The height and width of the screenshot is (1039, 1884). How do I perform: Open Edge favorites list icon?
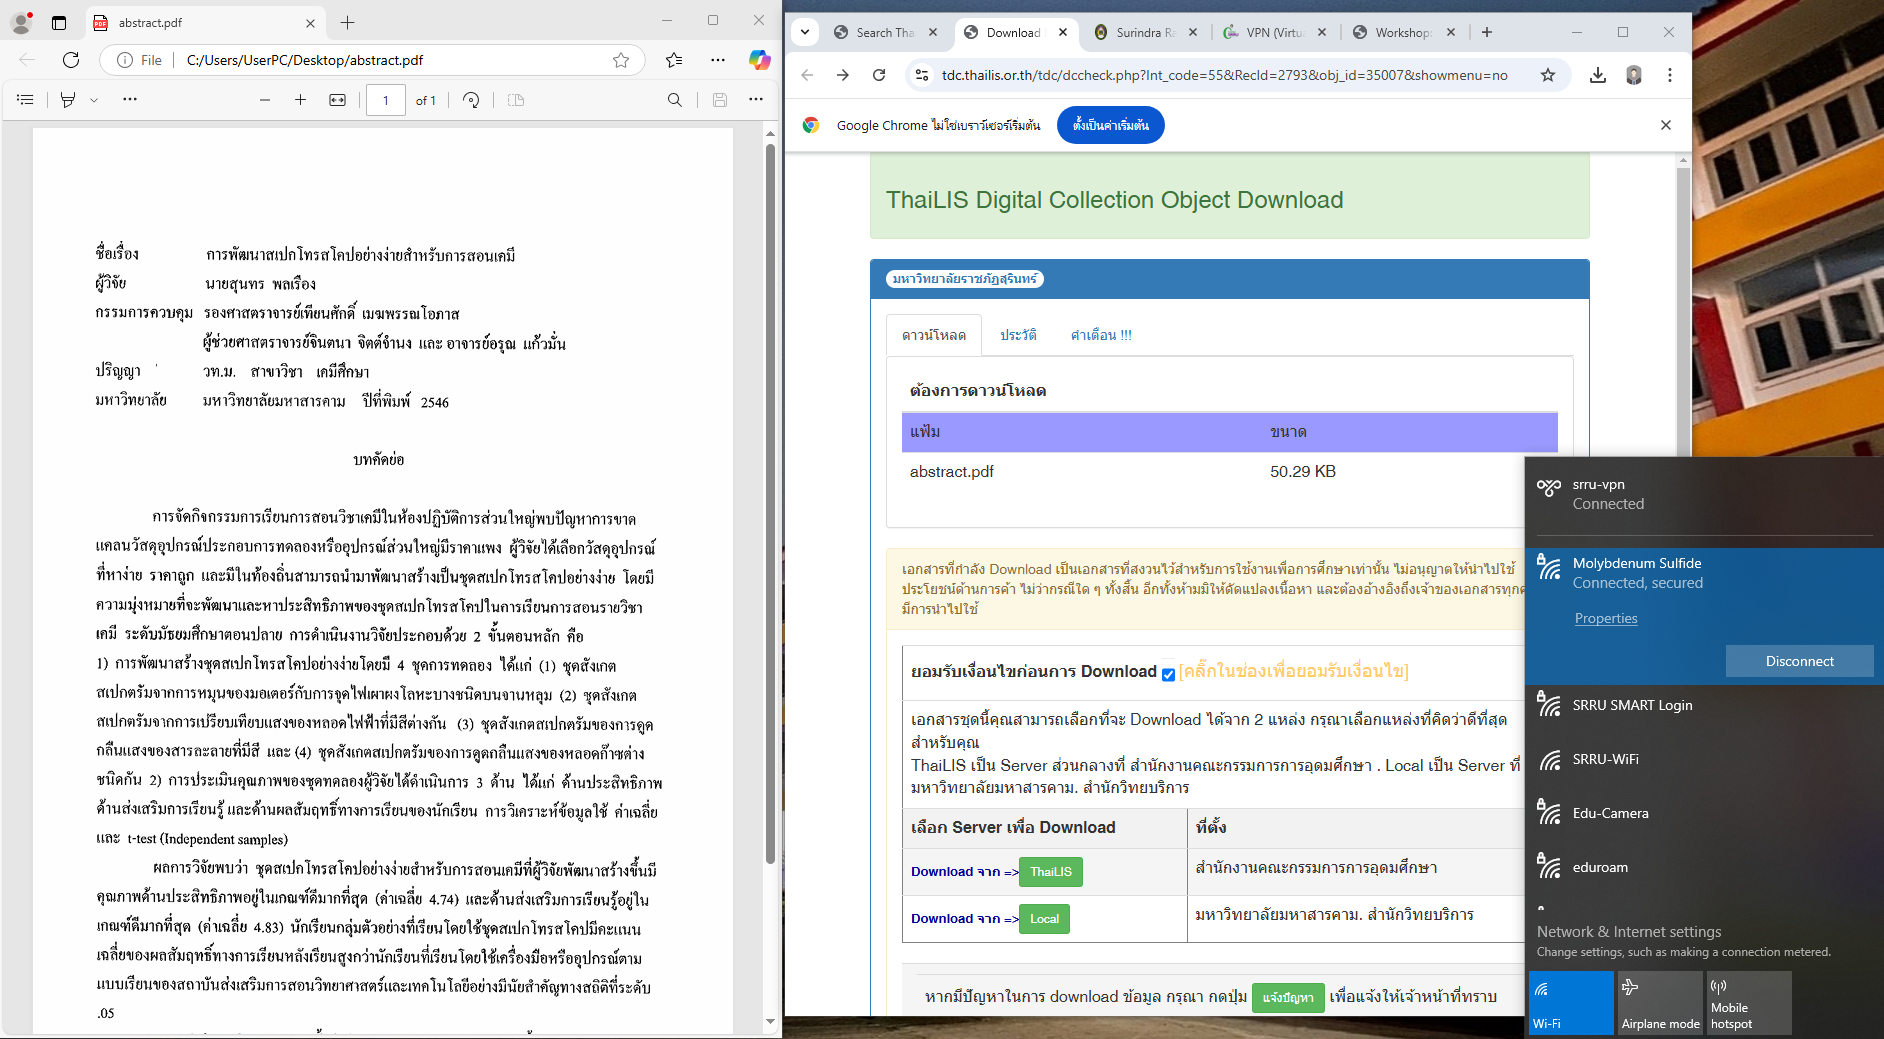click(x=674, y=60)
